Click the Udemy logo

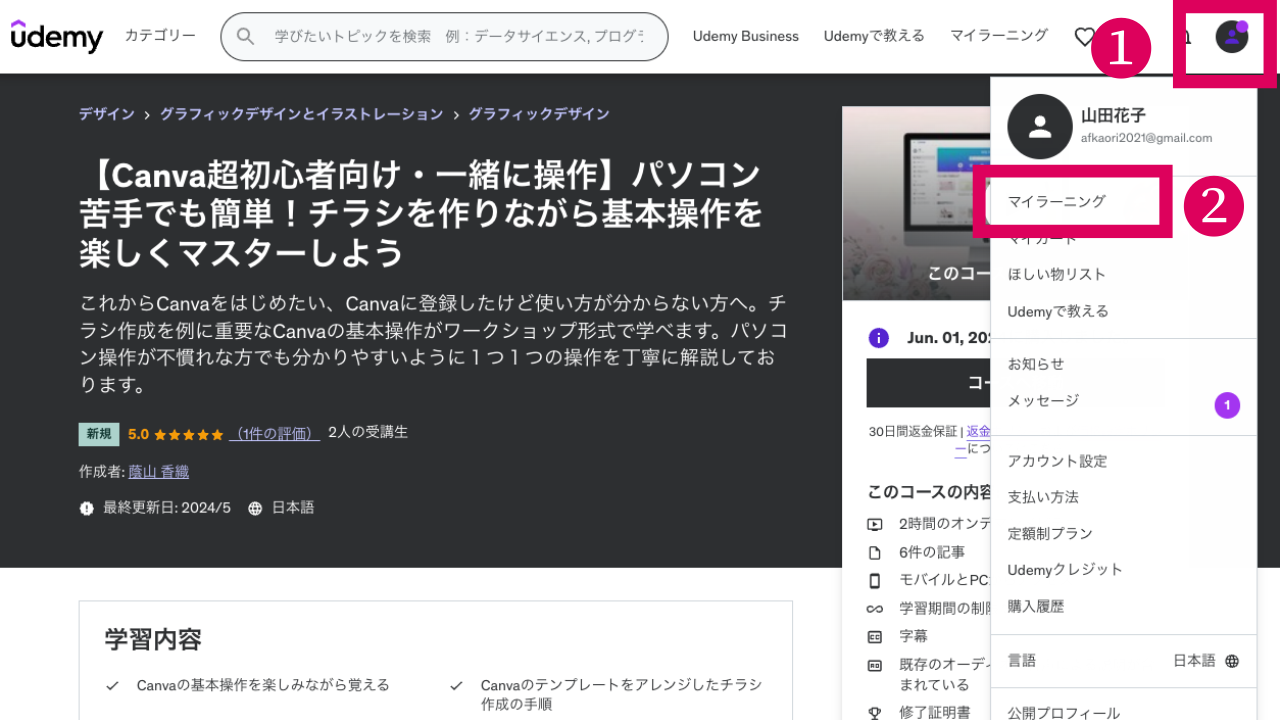coord(55,36)
